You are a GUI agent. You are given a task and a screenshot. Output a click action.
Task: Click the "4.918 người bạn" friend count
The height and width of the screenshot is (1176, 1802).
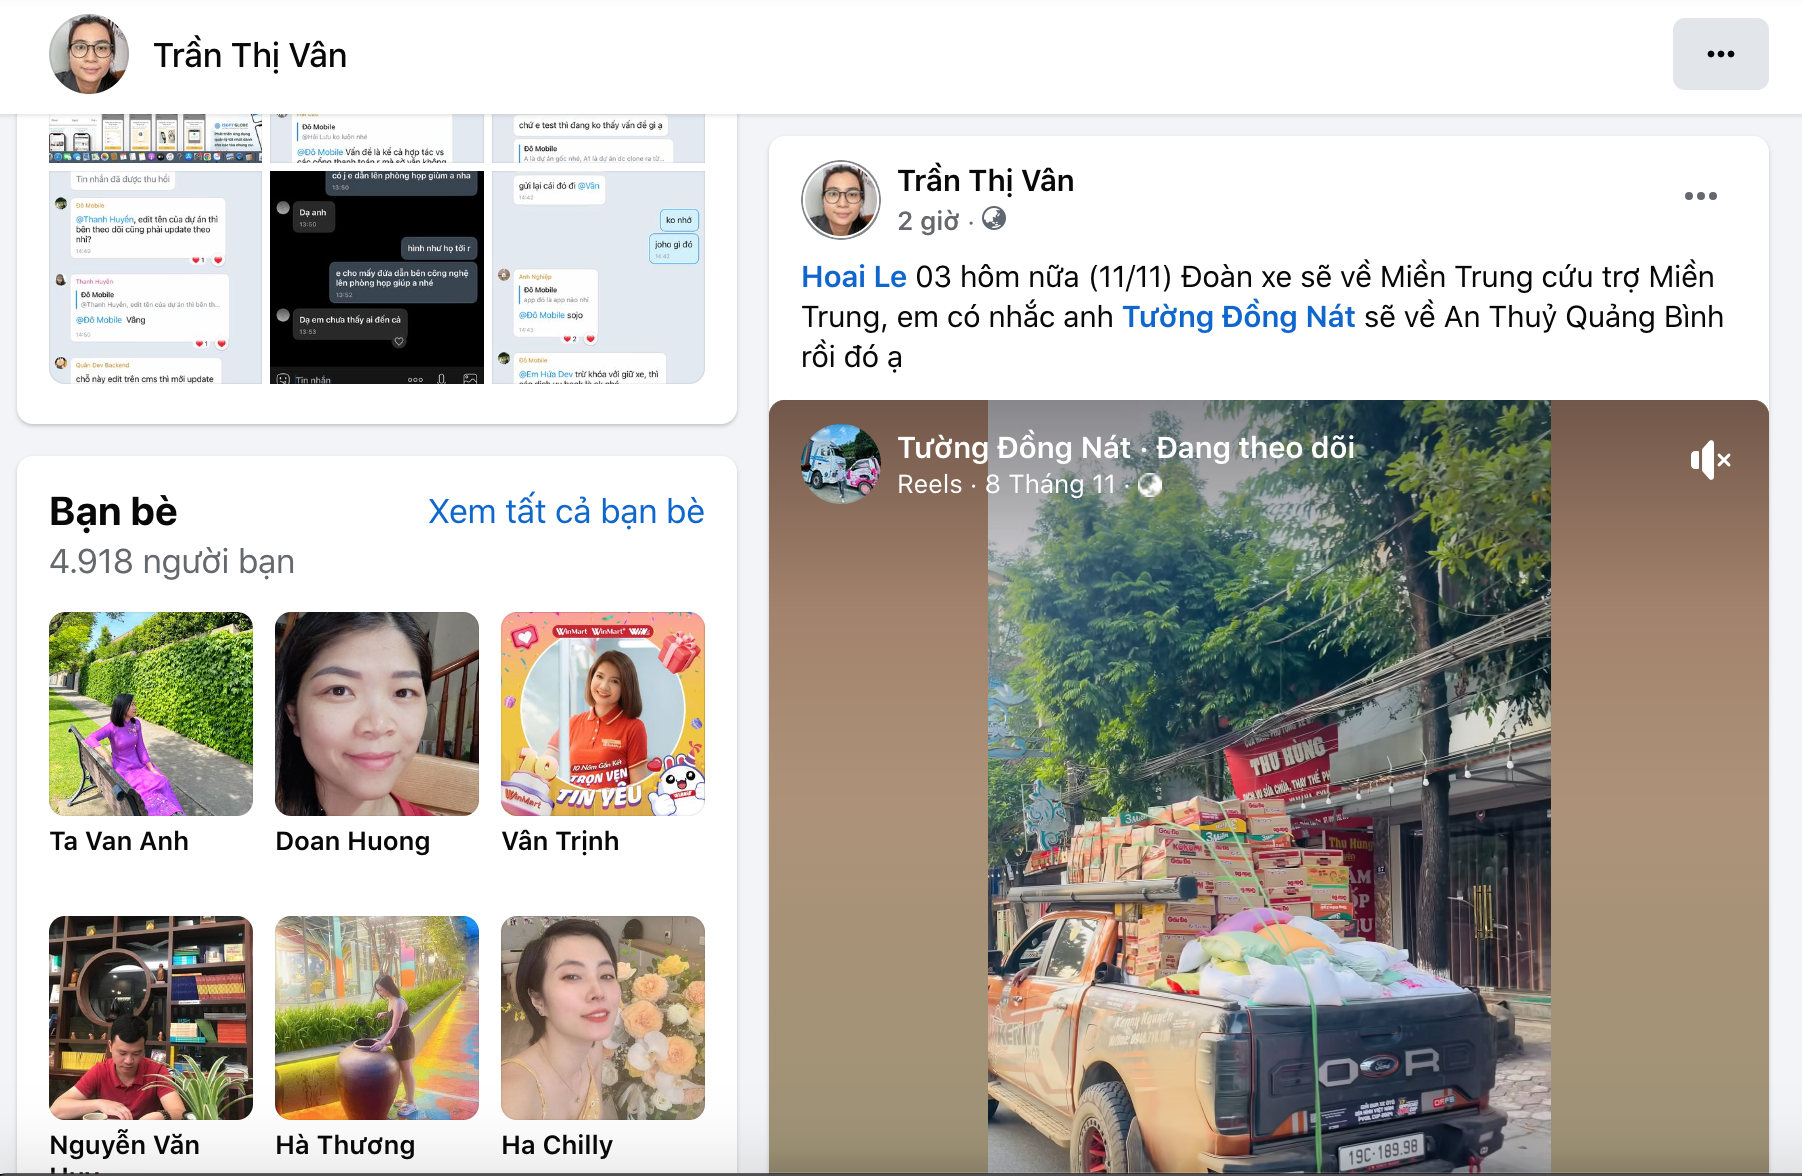(x=172, y=561)
